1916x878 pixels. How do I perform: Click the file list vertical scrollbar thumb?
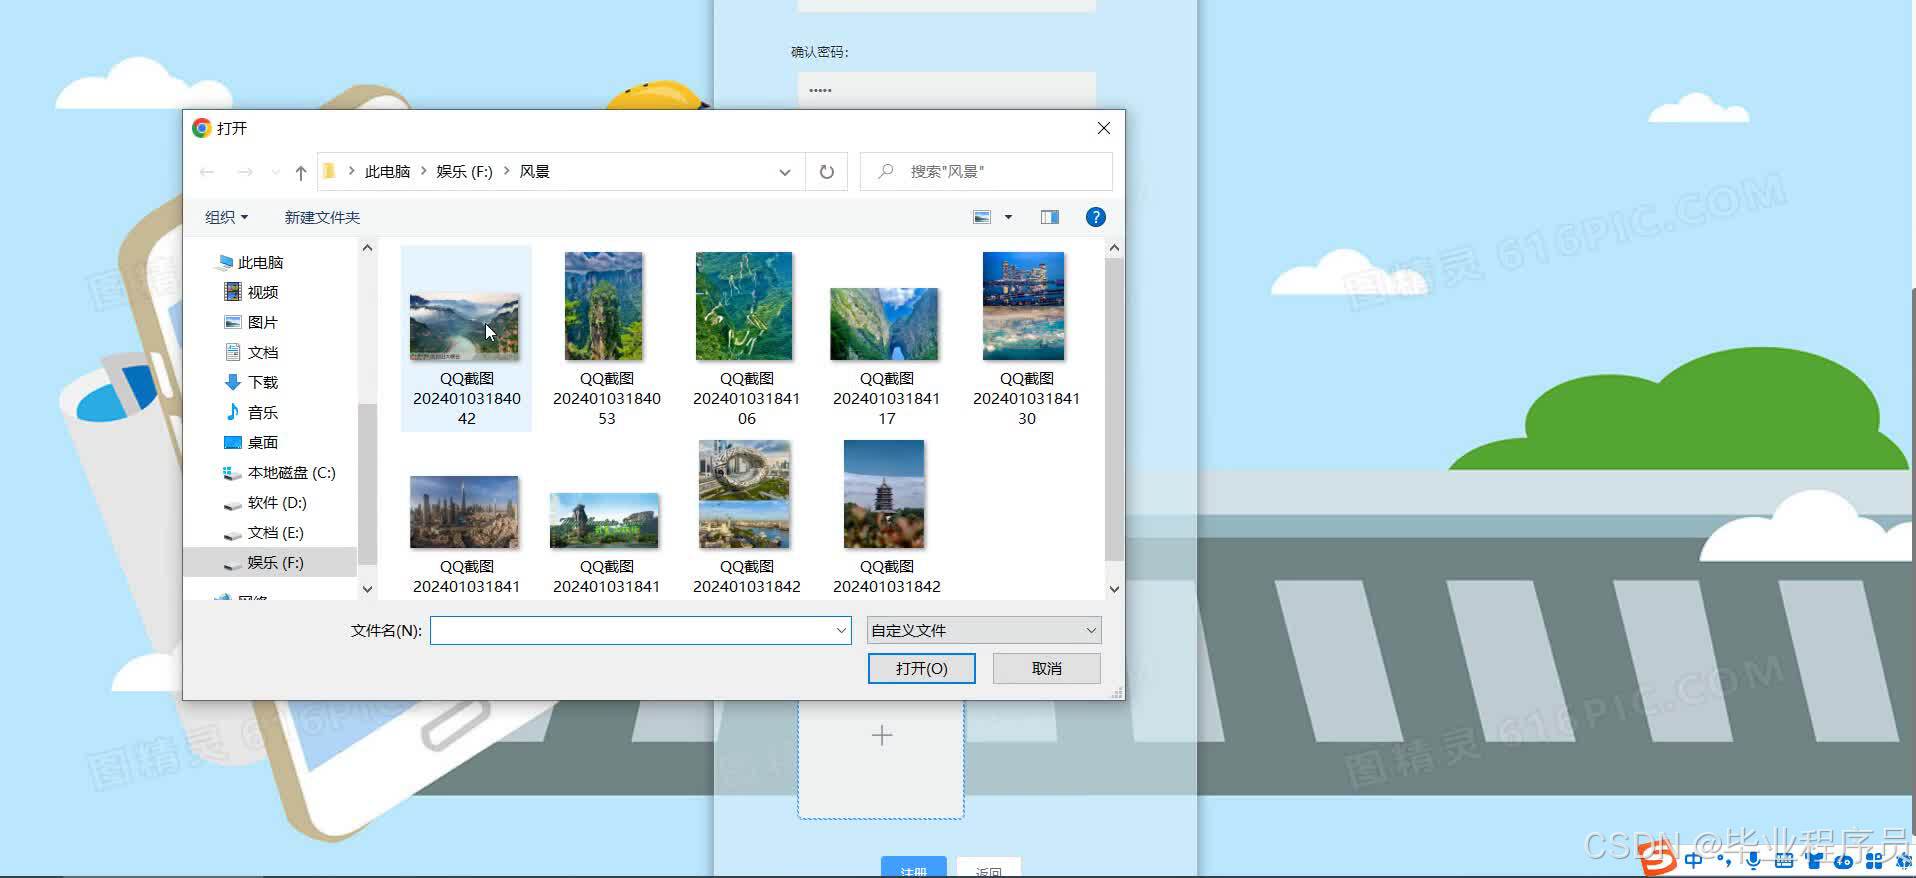coord(1114,408)
